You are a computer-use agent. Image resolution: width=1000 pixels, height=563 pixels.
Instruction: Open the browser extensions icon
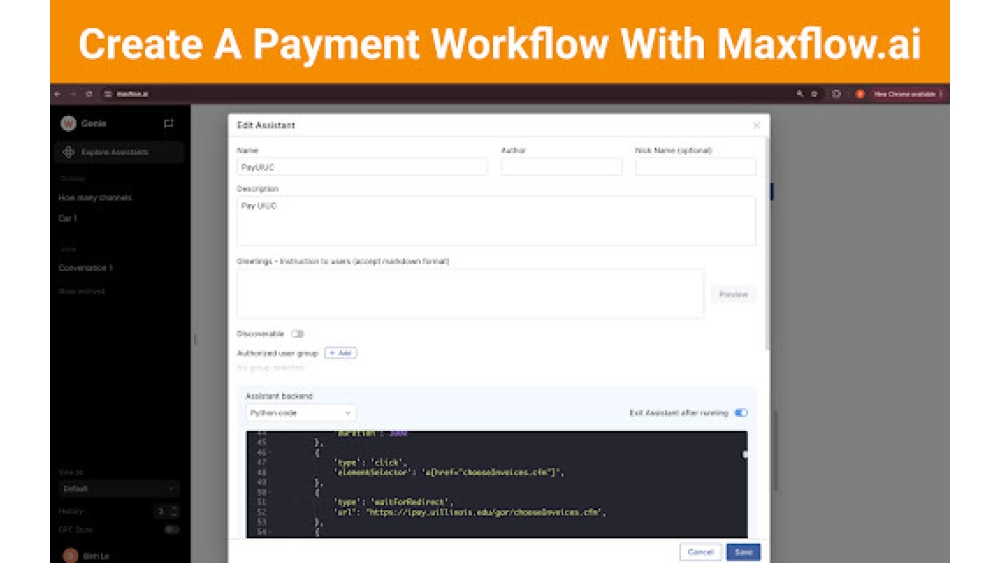pyautogui.click(x=836, y=94)
